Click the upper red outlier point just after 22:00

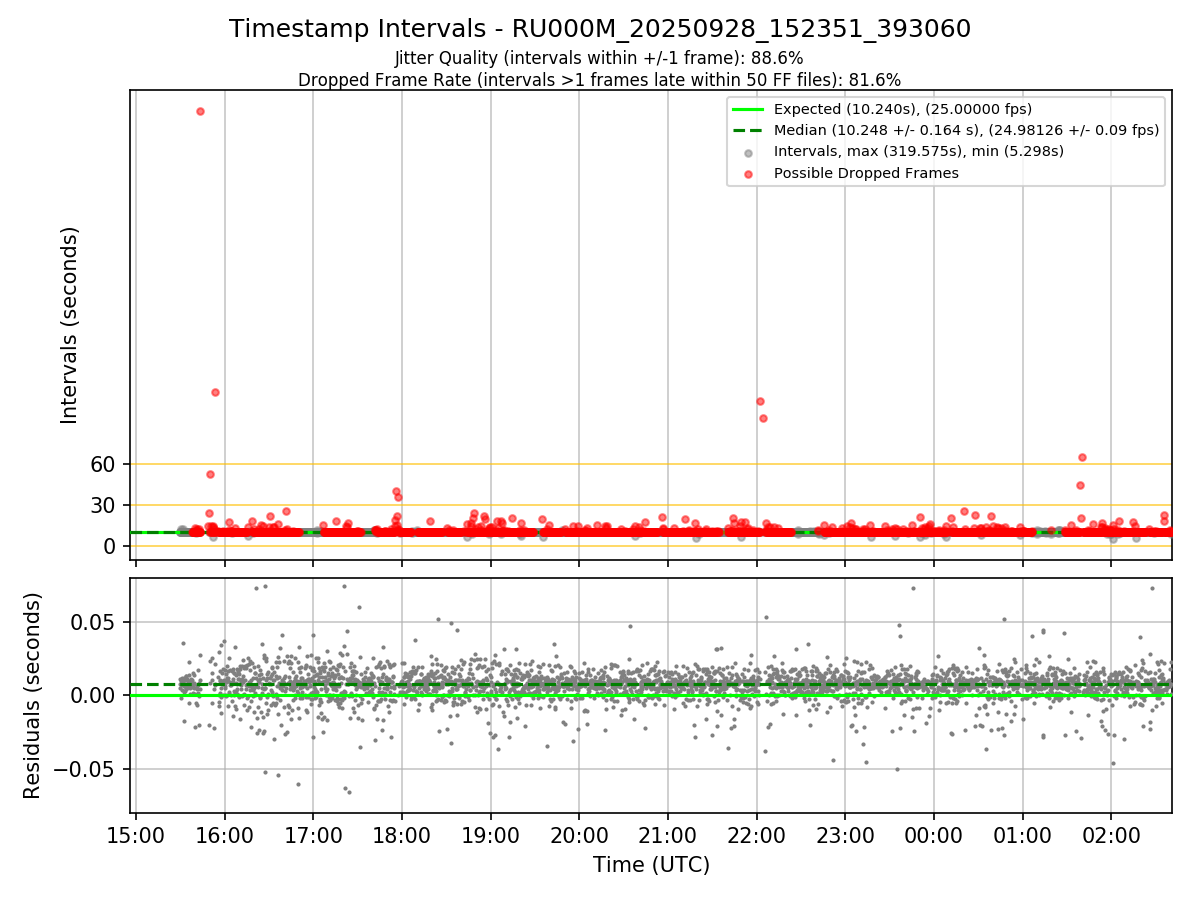760,401
